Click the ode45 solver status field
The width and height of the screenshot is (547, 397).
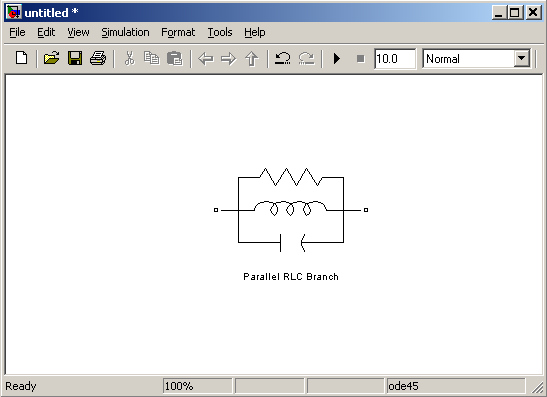point(456,386)
